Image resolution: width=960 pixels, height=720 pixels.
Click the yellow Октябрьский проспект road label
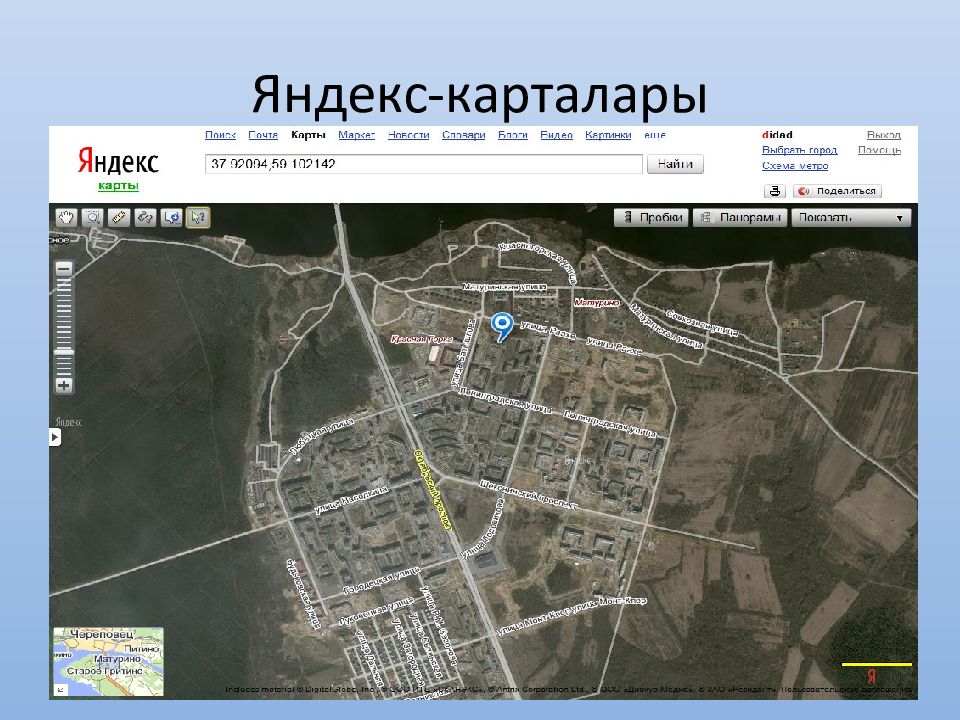click(x=433, y=490)
